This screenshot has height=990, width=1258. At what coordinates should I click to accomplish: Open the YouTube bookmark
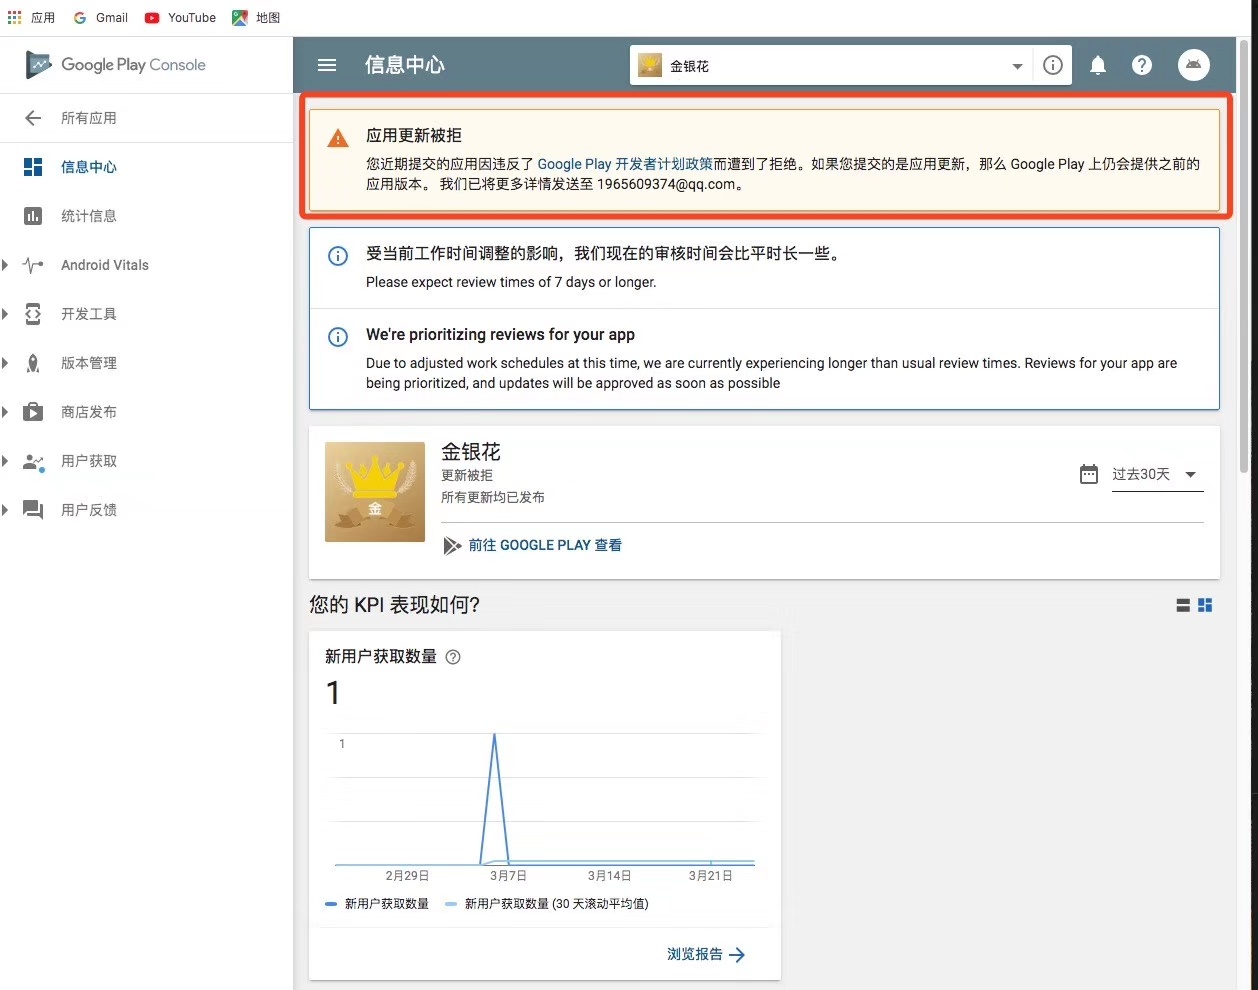[x=181, y=18]
